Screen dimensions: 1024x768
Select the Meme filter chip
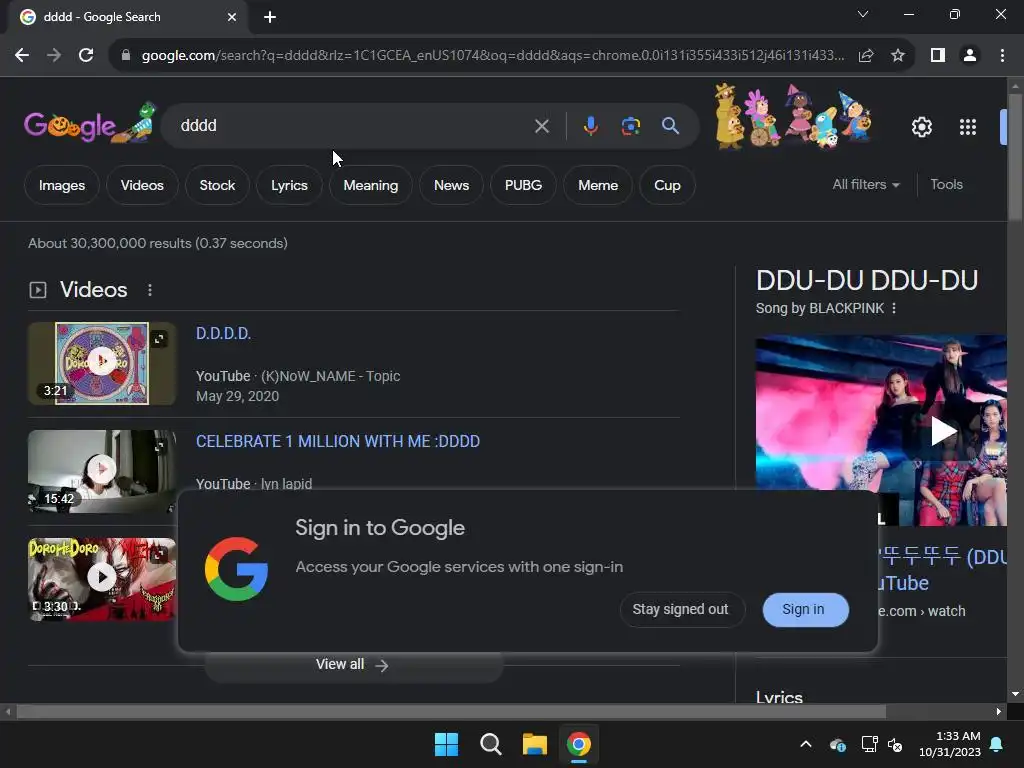598,185
